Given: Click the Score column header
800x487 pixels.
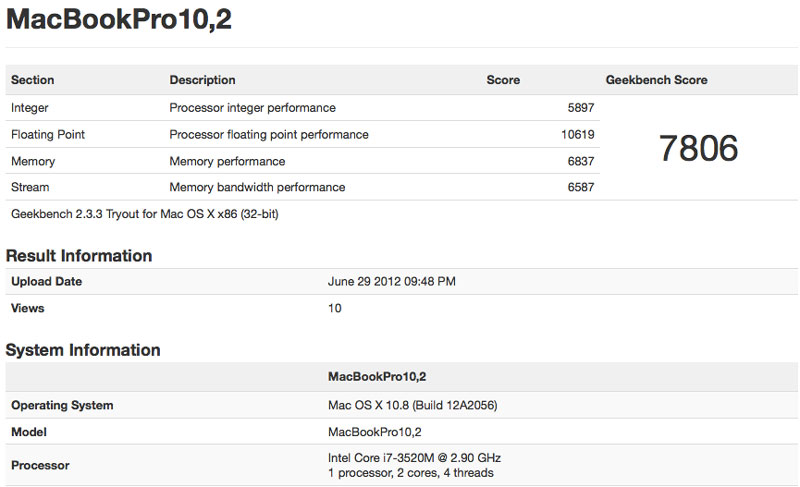Looking at the screenshot, I should [503, 80].
